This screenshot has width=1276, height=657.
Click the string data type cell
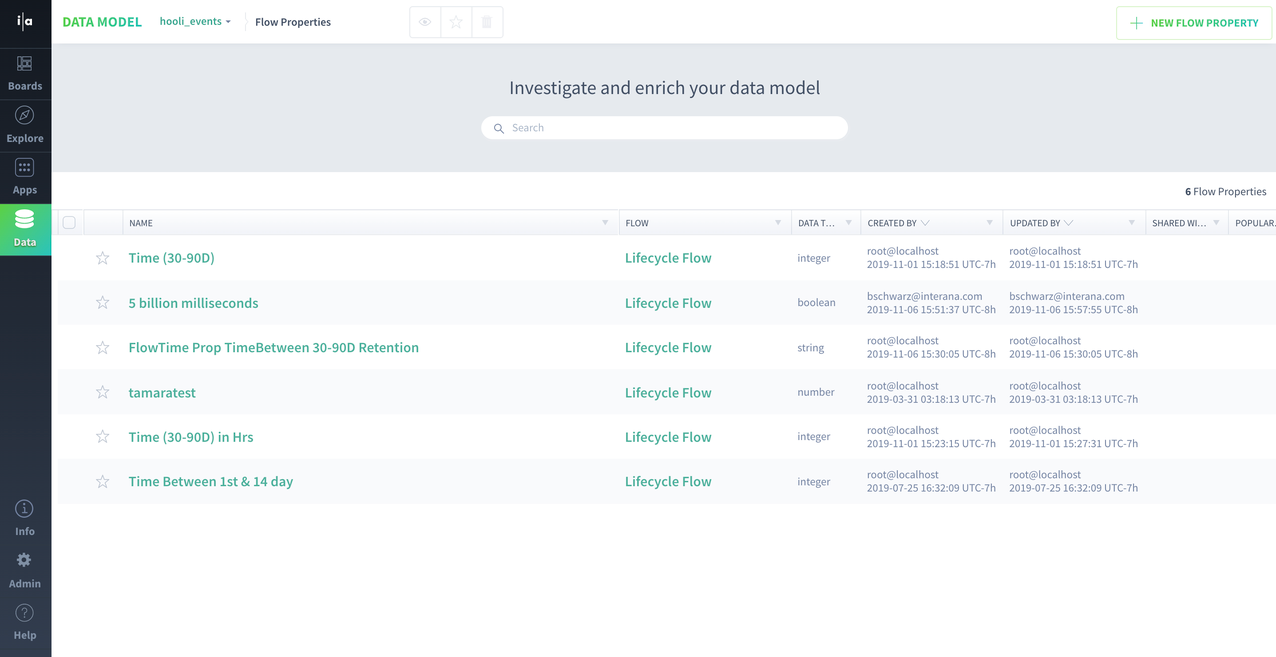click(811, 348)
